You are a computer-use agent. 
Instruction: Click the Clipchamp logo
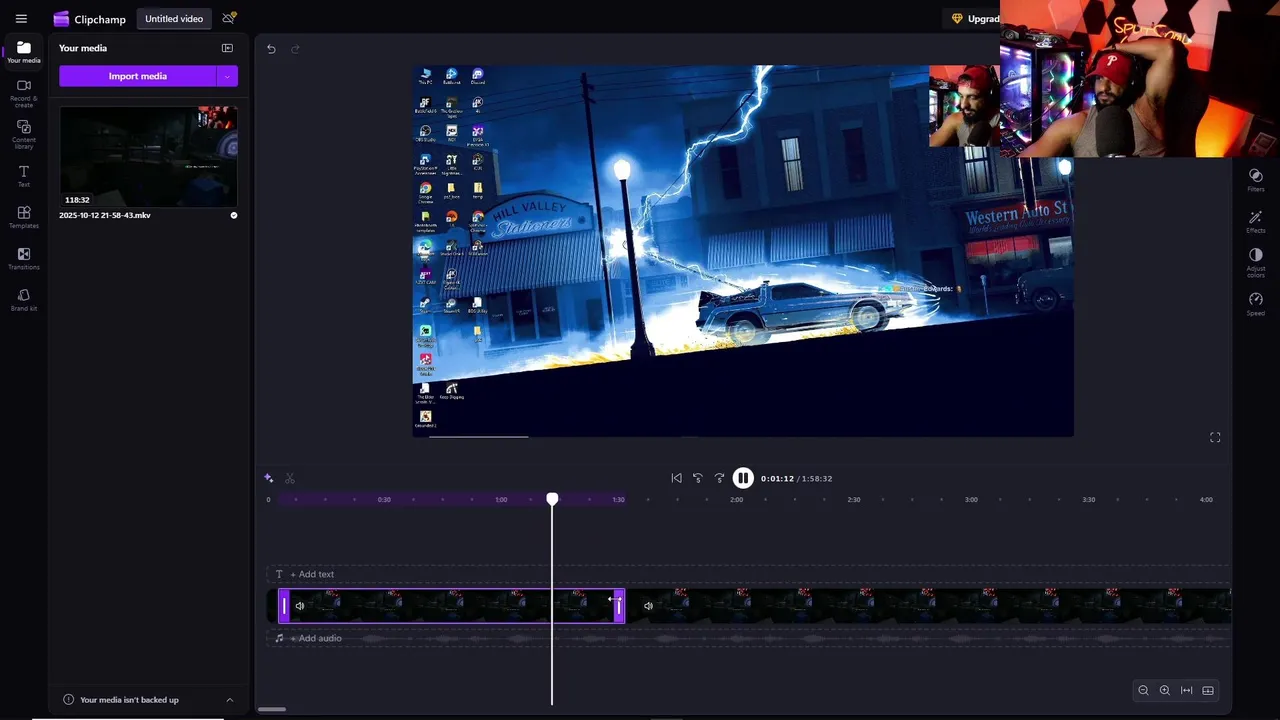[x=89, y=19]
